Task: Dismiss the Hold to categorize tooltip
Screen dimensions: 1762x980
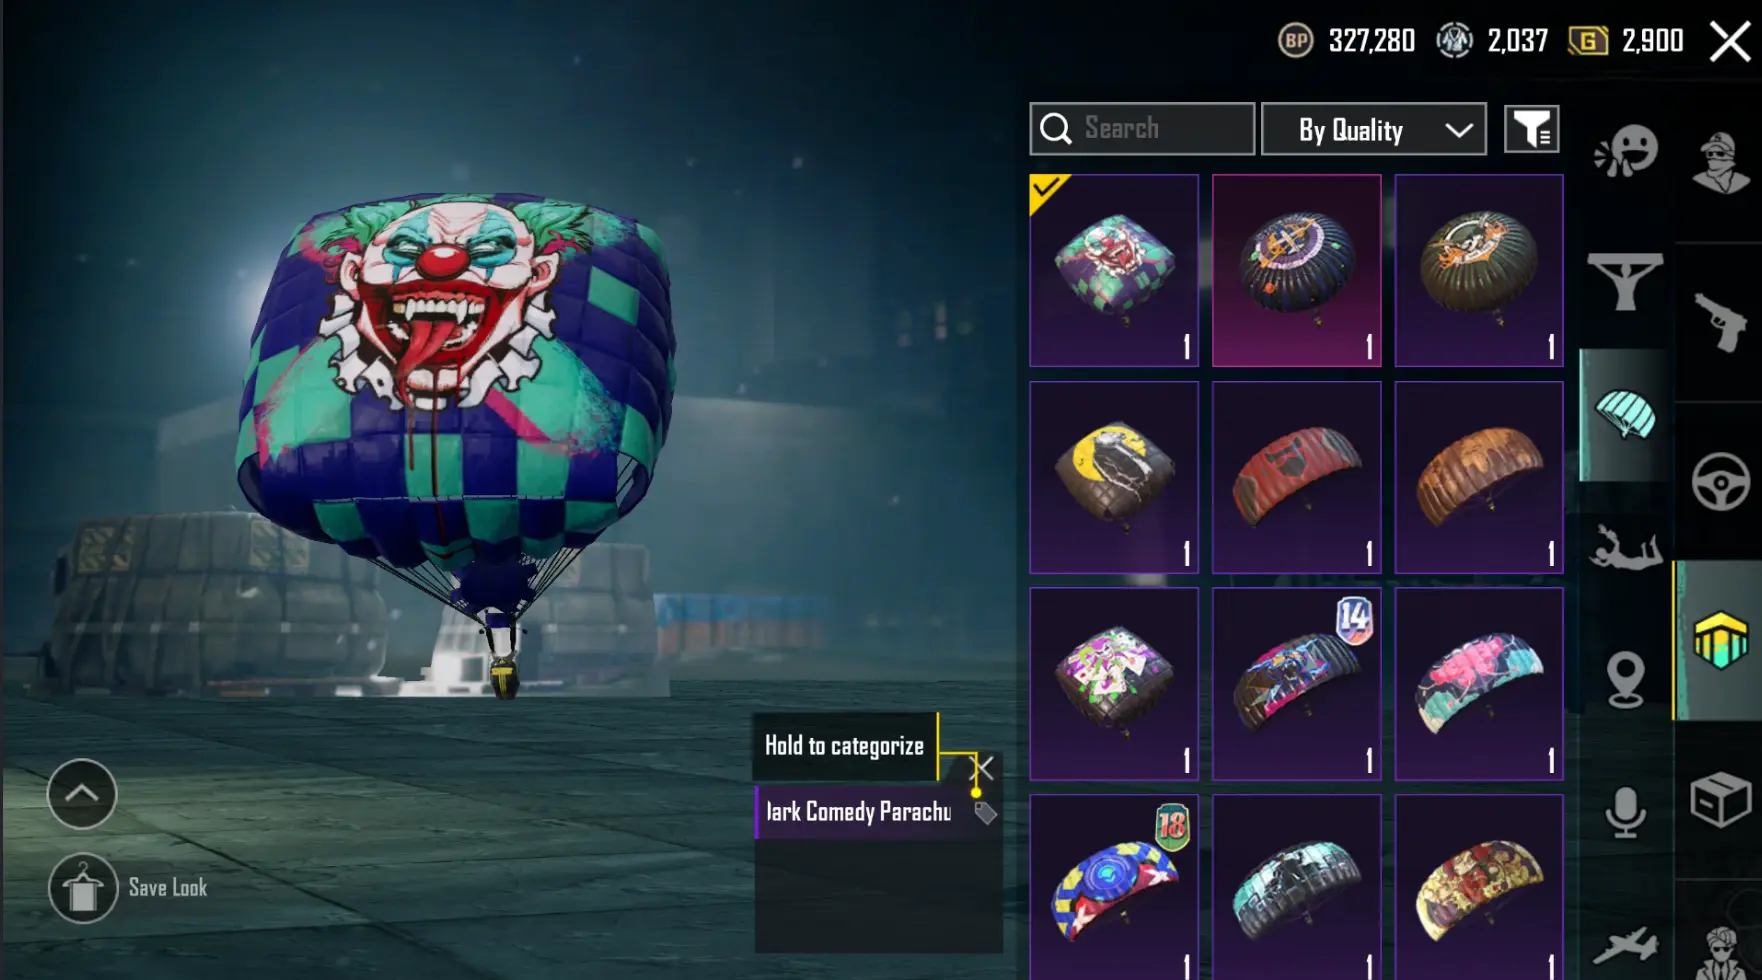Action: [983, 768]
